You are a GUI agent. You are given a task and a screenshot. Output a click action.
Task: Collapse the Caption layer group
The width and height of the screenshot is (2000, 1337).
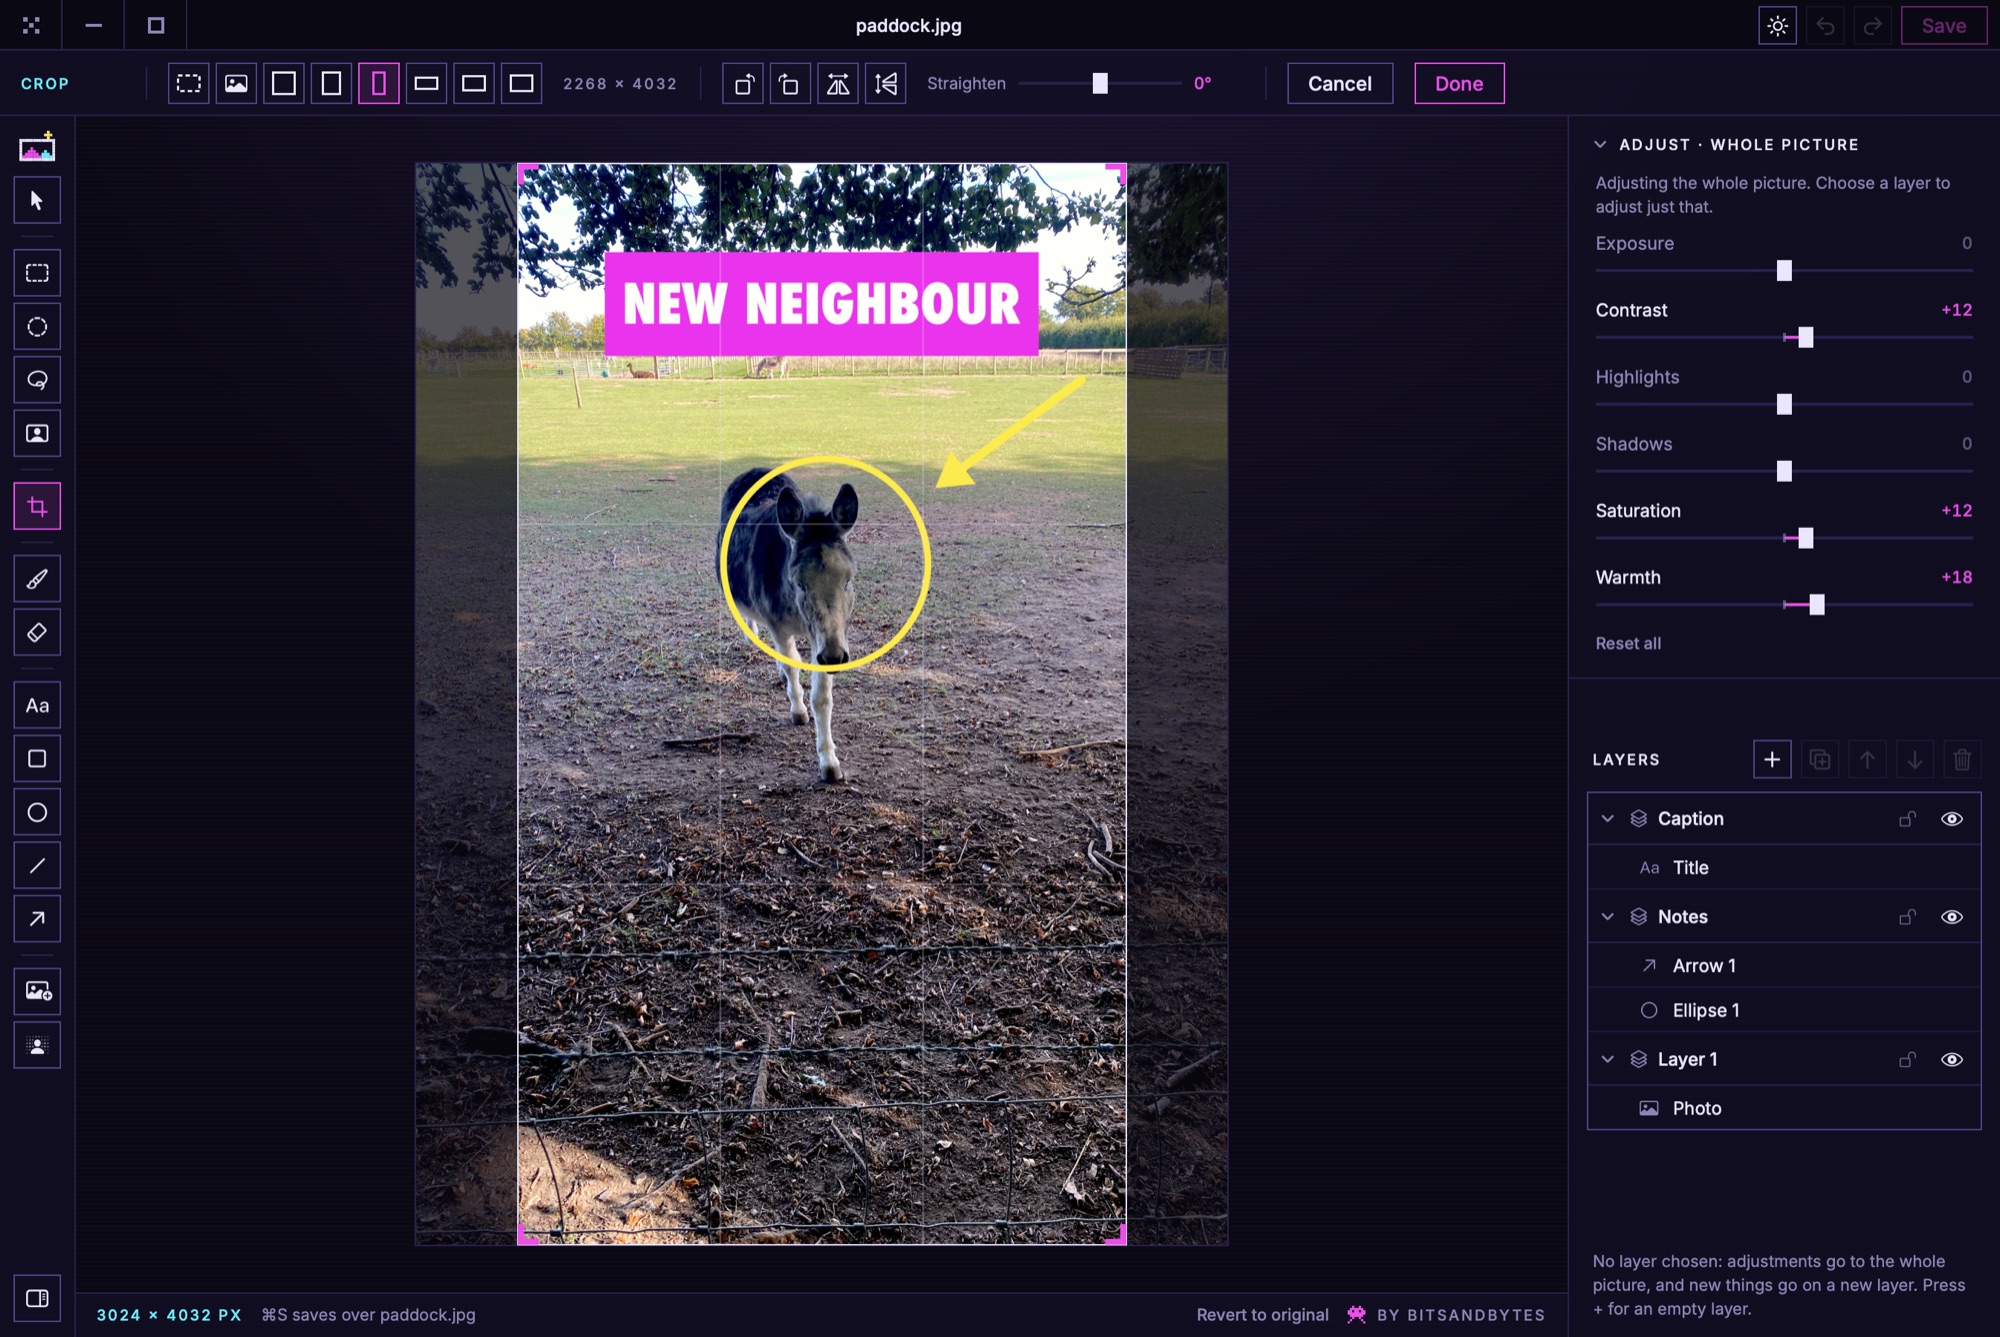pos(1608,819)
